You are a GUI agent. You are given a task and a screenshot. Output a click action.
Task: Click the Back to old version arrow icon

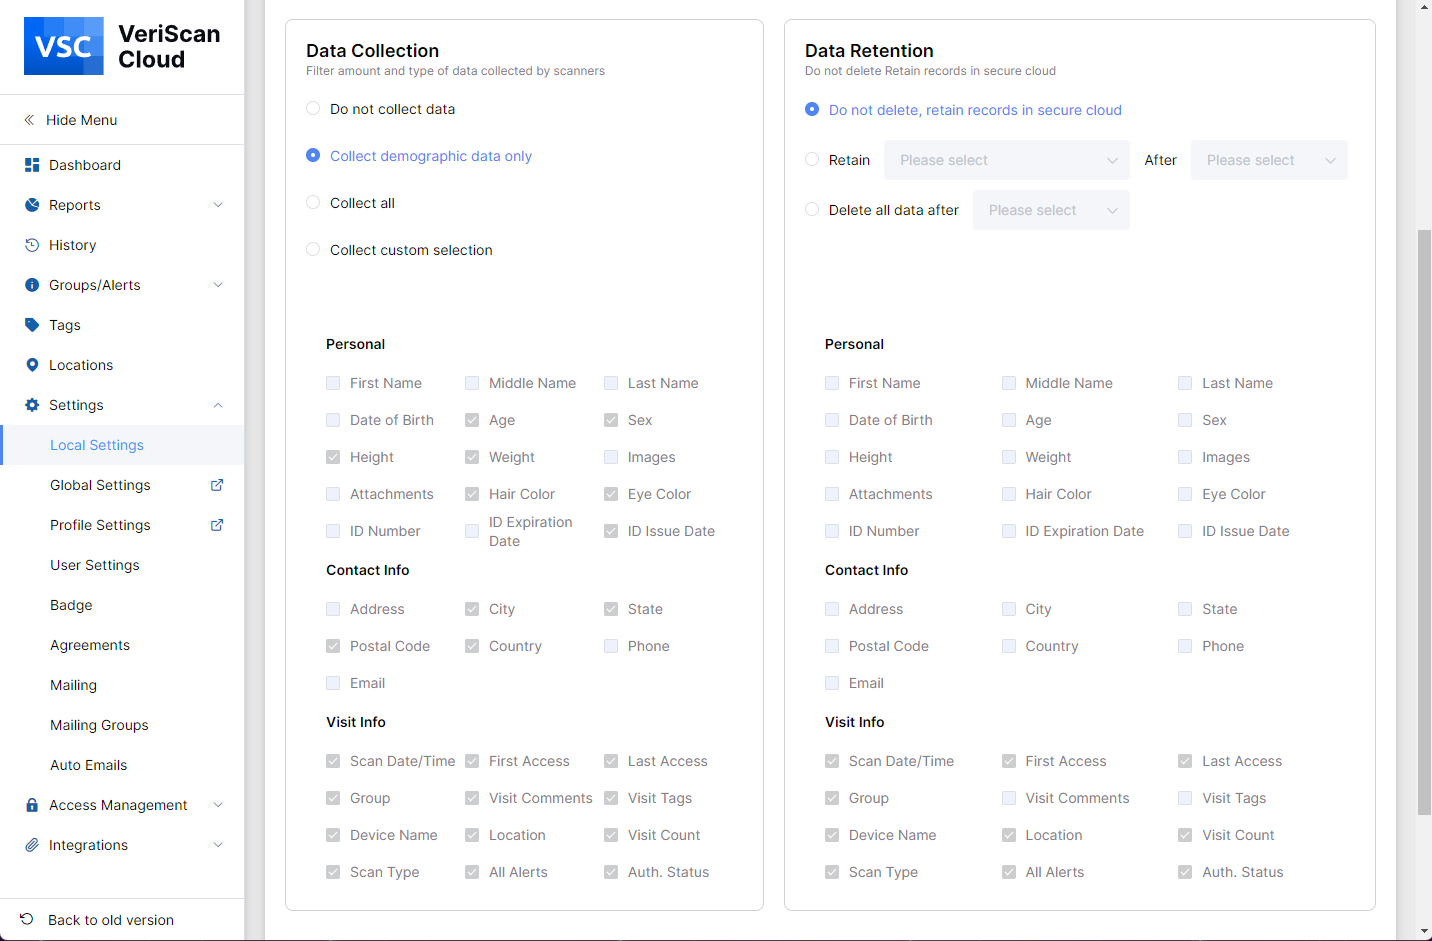point(27,919)
